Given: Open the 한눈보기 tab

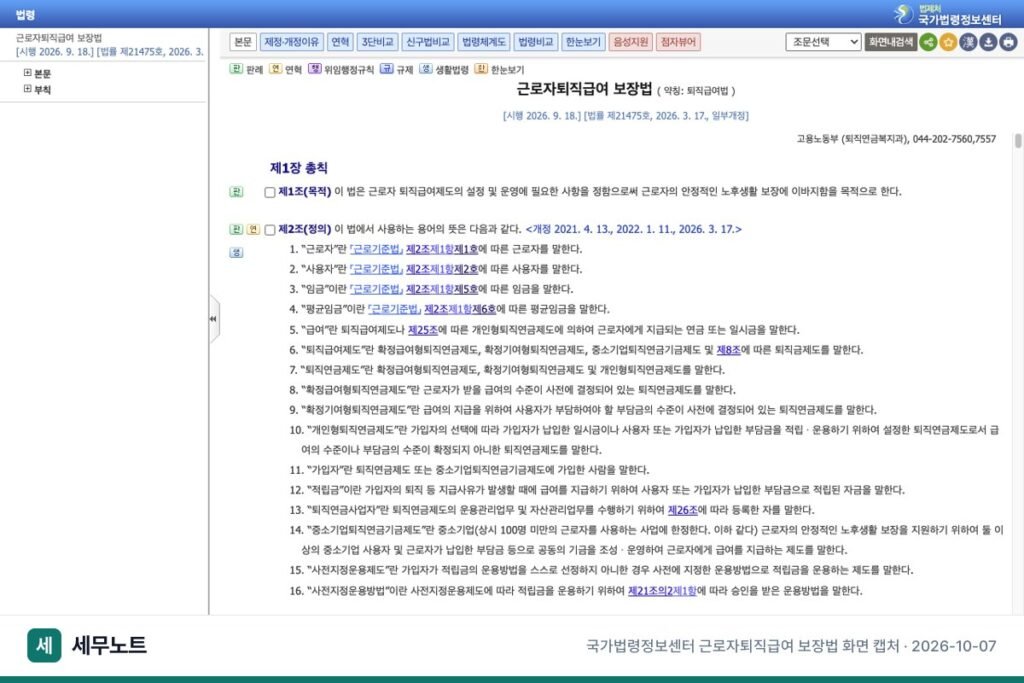Looking at the screenshot, I should click(583, 42).
